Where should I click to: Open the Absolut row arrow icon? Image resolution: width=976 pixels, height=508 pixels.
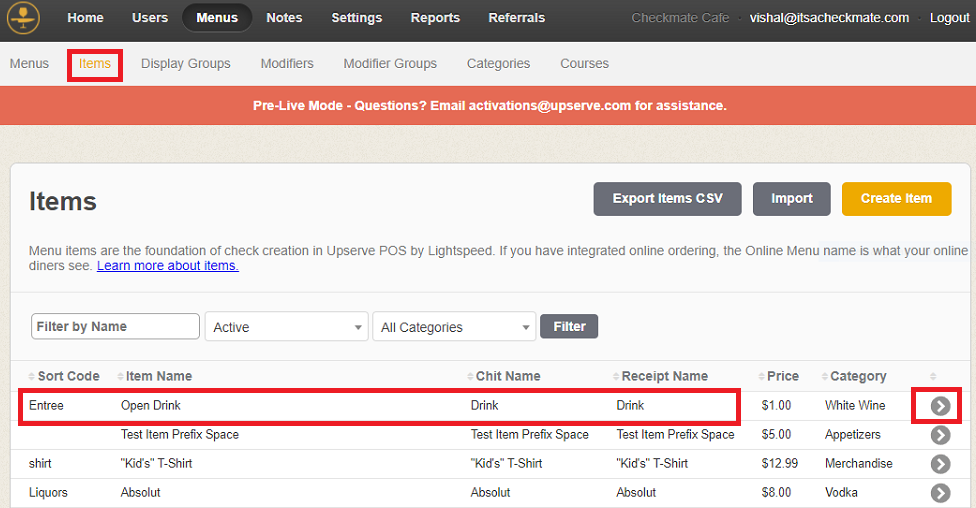[x=940, y=493]
